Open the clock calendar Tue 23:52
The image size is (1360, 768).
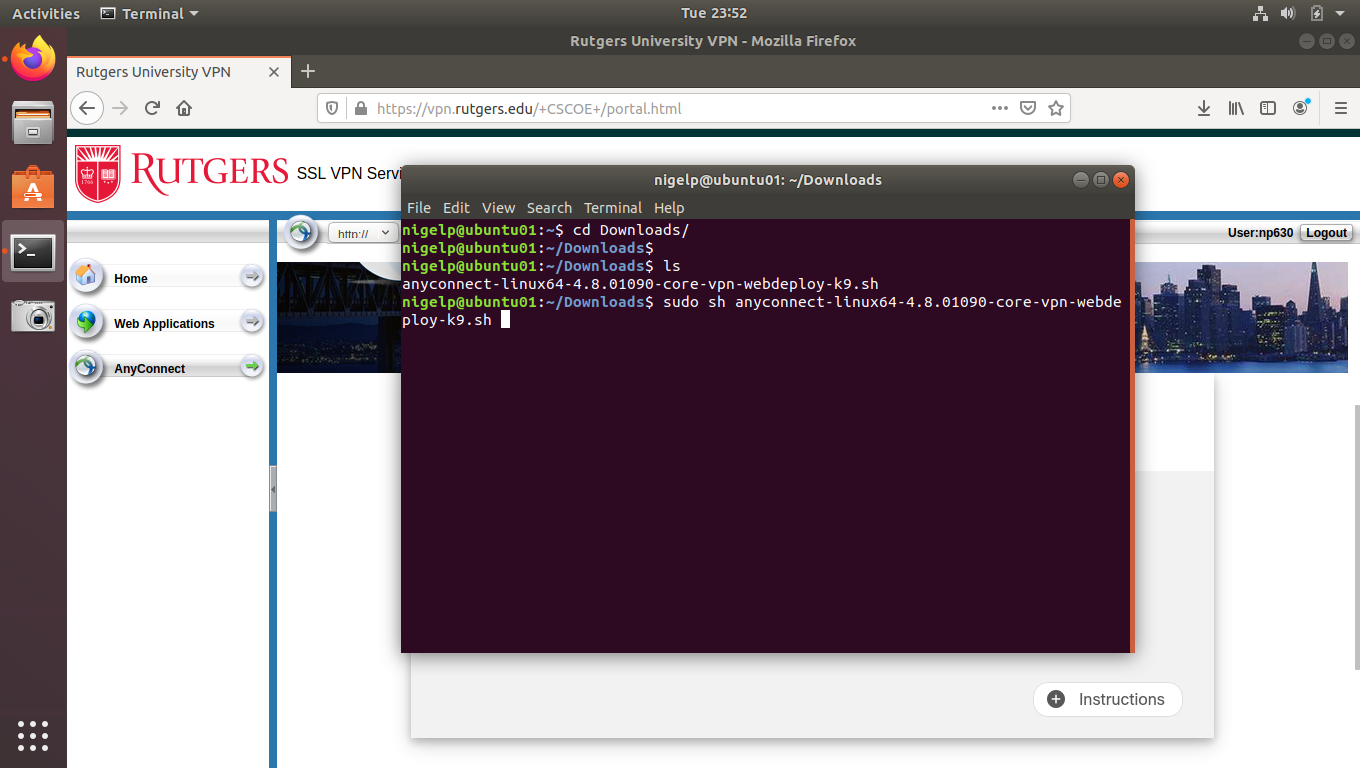point(714,13)
